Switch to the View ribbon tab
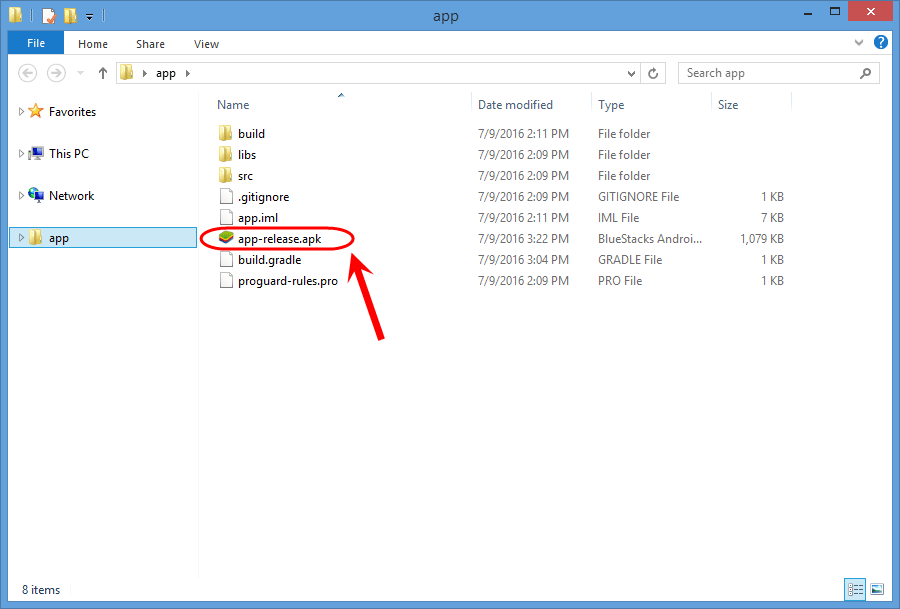 click(206, 44)
